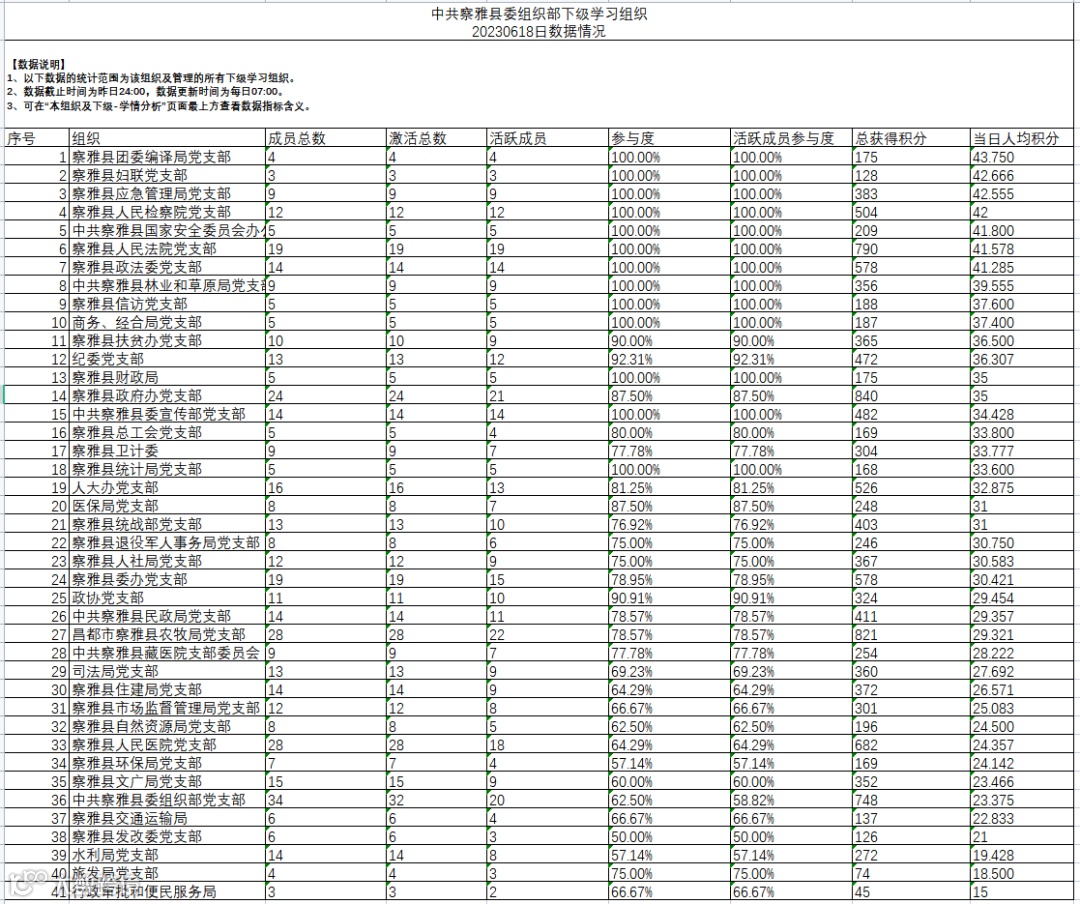
Task: Select cell 医保局党支部
Action: 167,506
